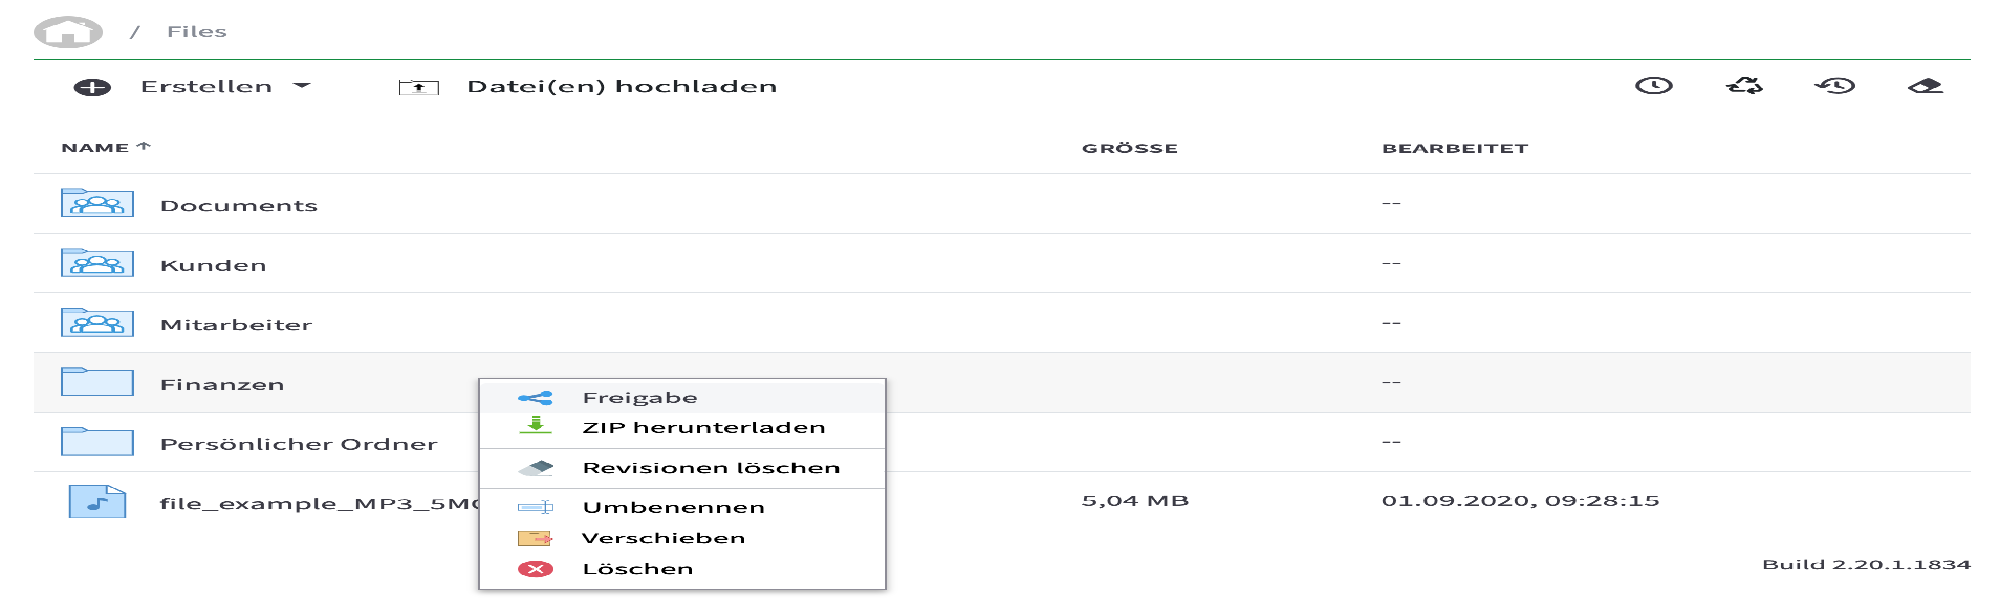Screen dimensions: 2000x600
Task: Click the restore clock icon in toolbar
Action: coord(1835,86)
